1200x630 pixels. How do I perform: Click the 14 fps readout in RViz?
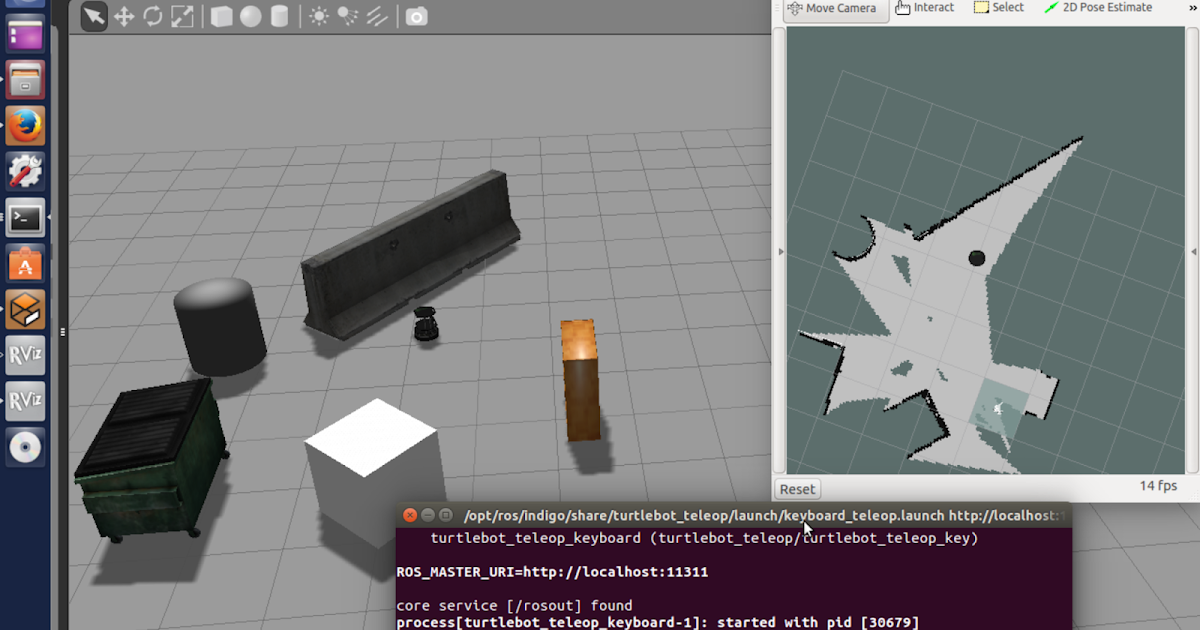(x=1159, y=487)
